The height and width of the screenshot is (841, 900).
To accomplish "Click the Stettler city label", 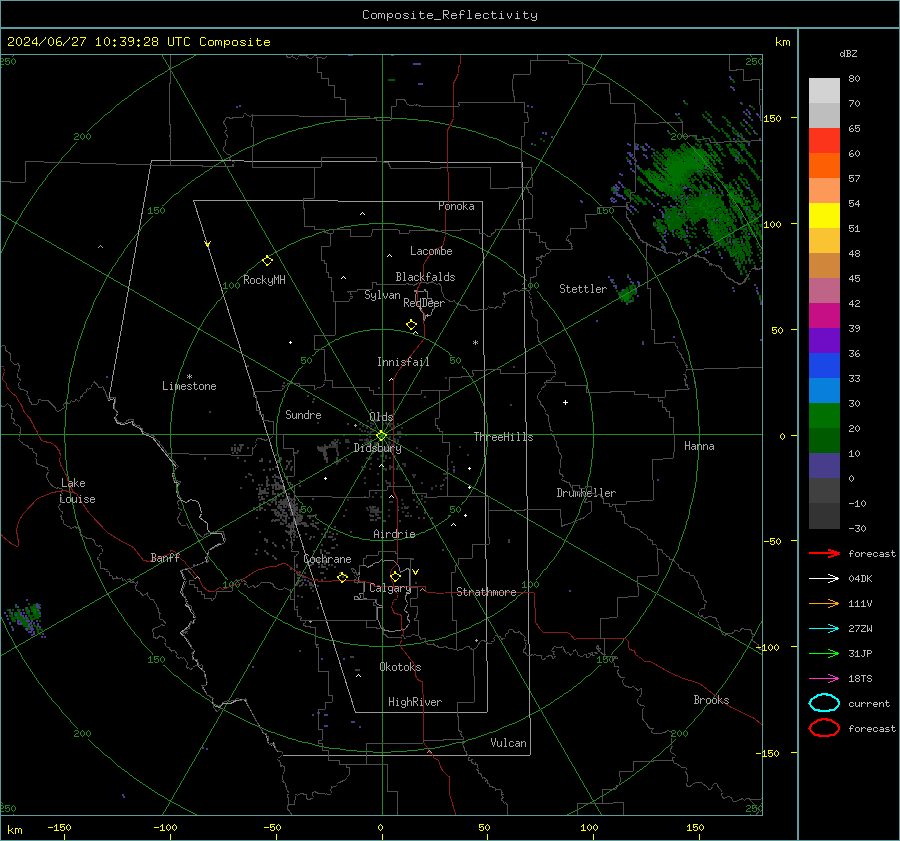I will [x=583, y=289].
